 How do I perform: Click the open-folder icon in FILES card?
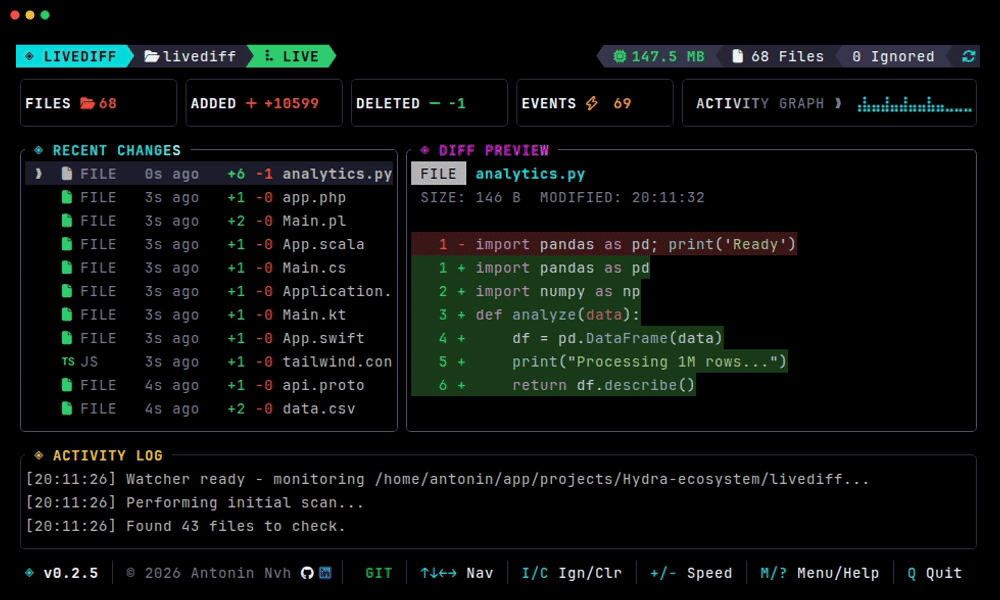87,103
